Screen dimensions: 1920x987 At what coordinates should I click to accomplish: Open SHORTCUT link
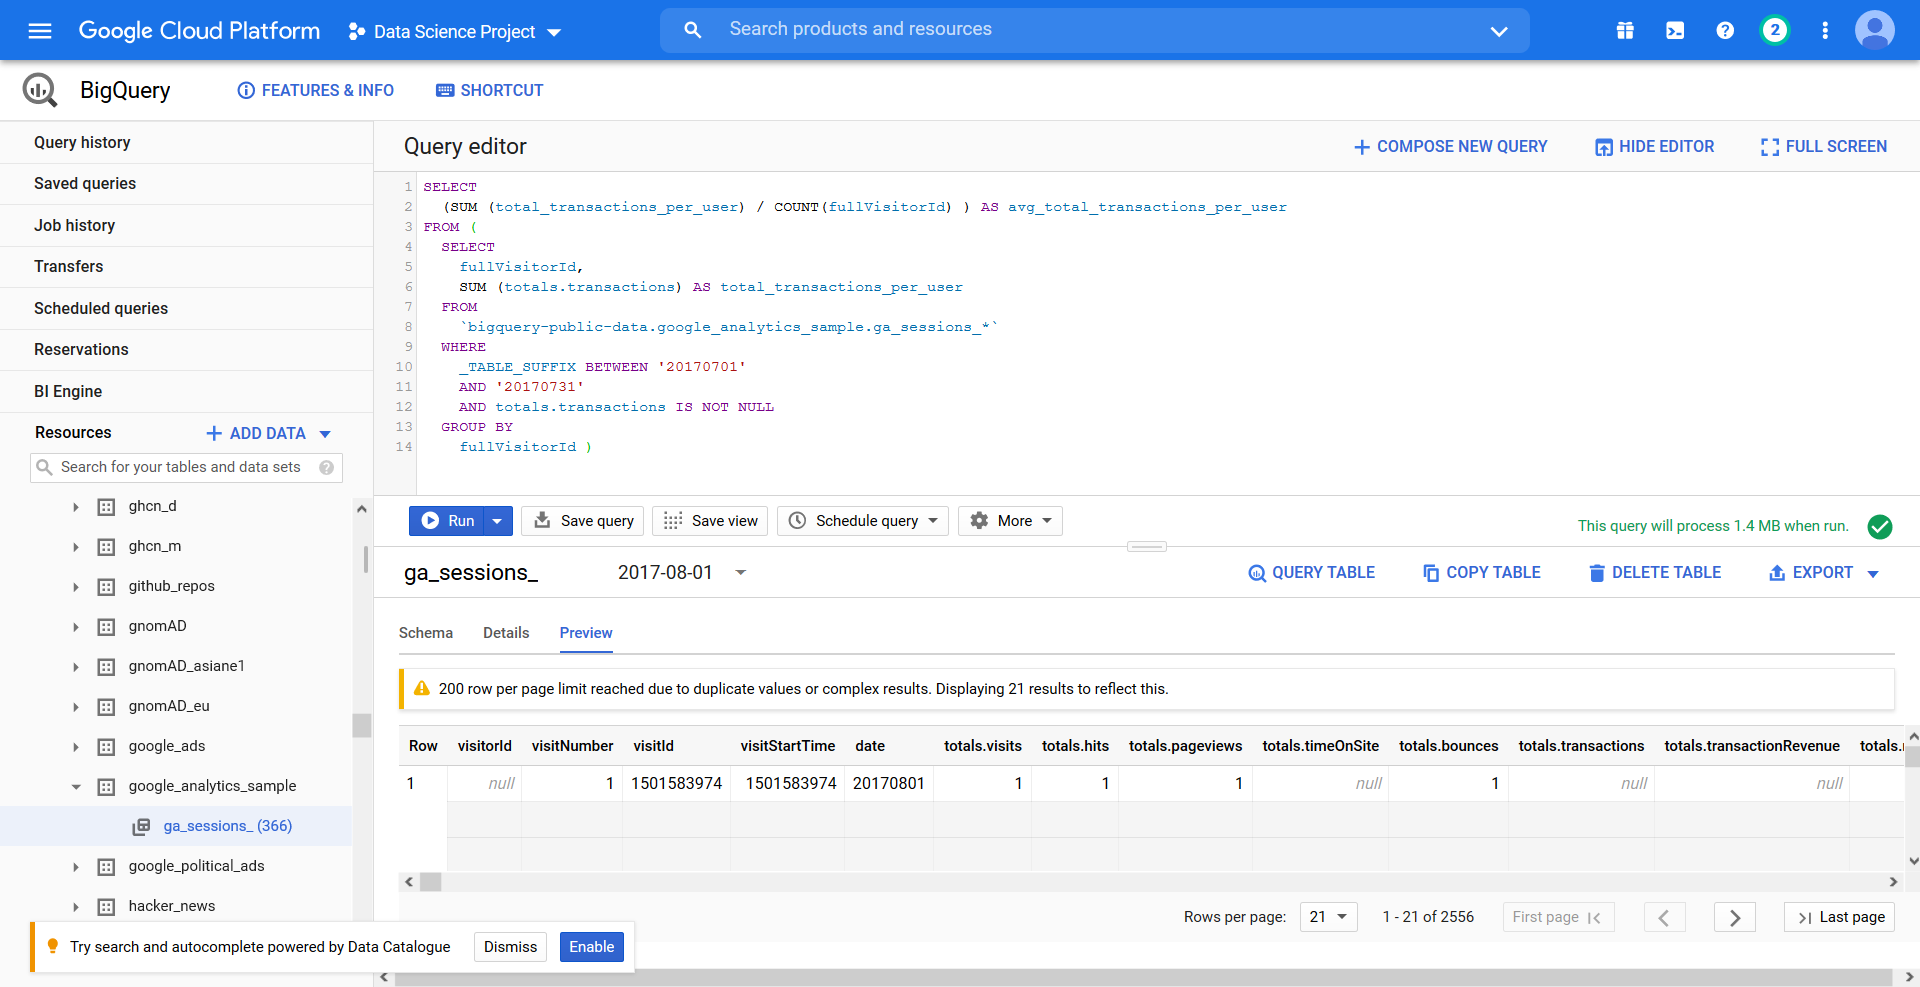pyautogui.click(x=490, y=91)
